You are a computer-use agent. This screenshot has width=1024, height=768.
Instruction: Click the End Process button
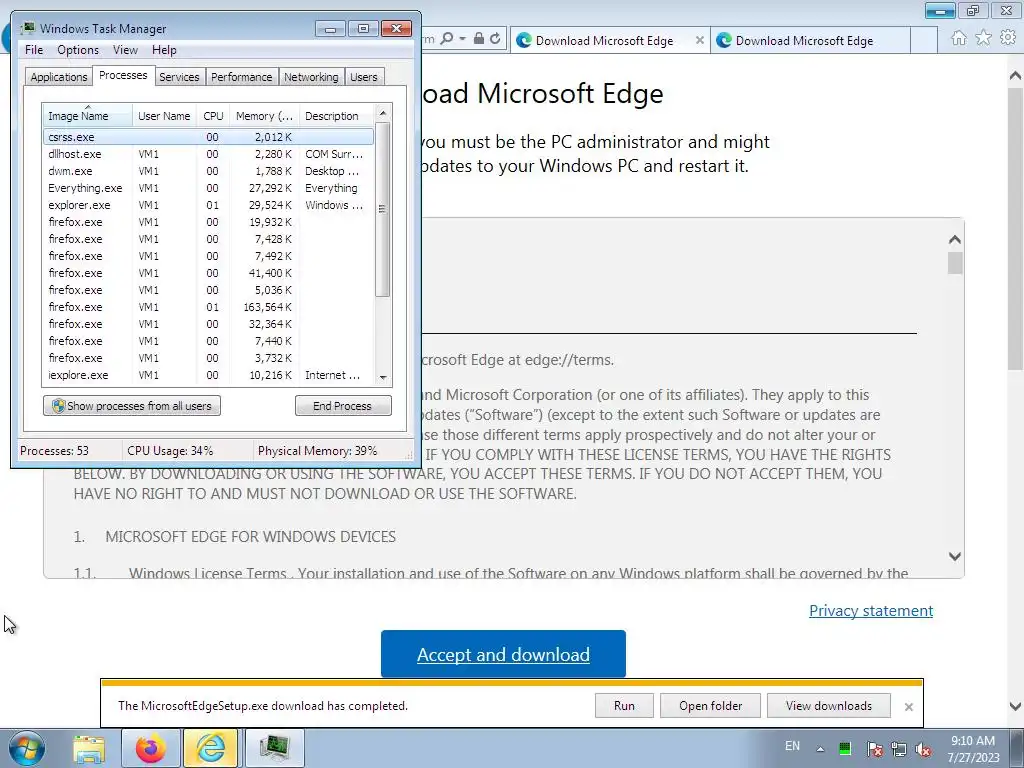[343, 406]
